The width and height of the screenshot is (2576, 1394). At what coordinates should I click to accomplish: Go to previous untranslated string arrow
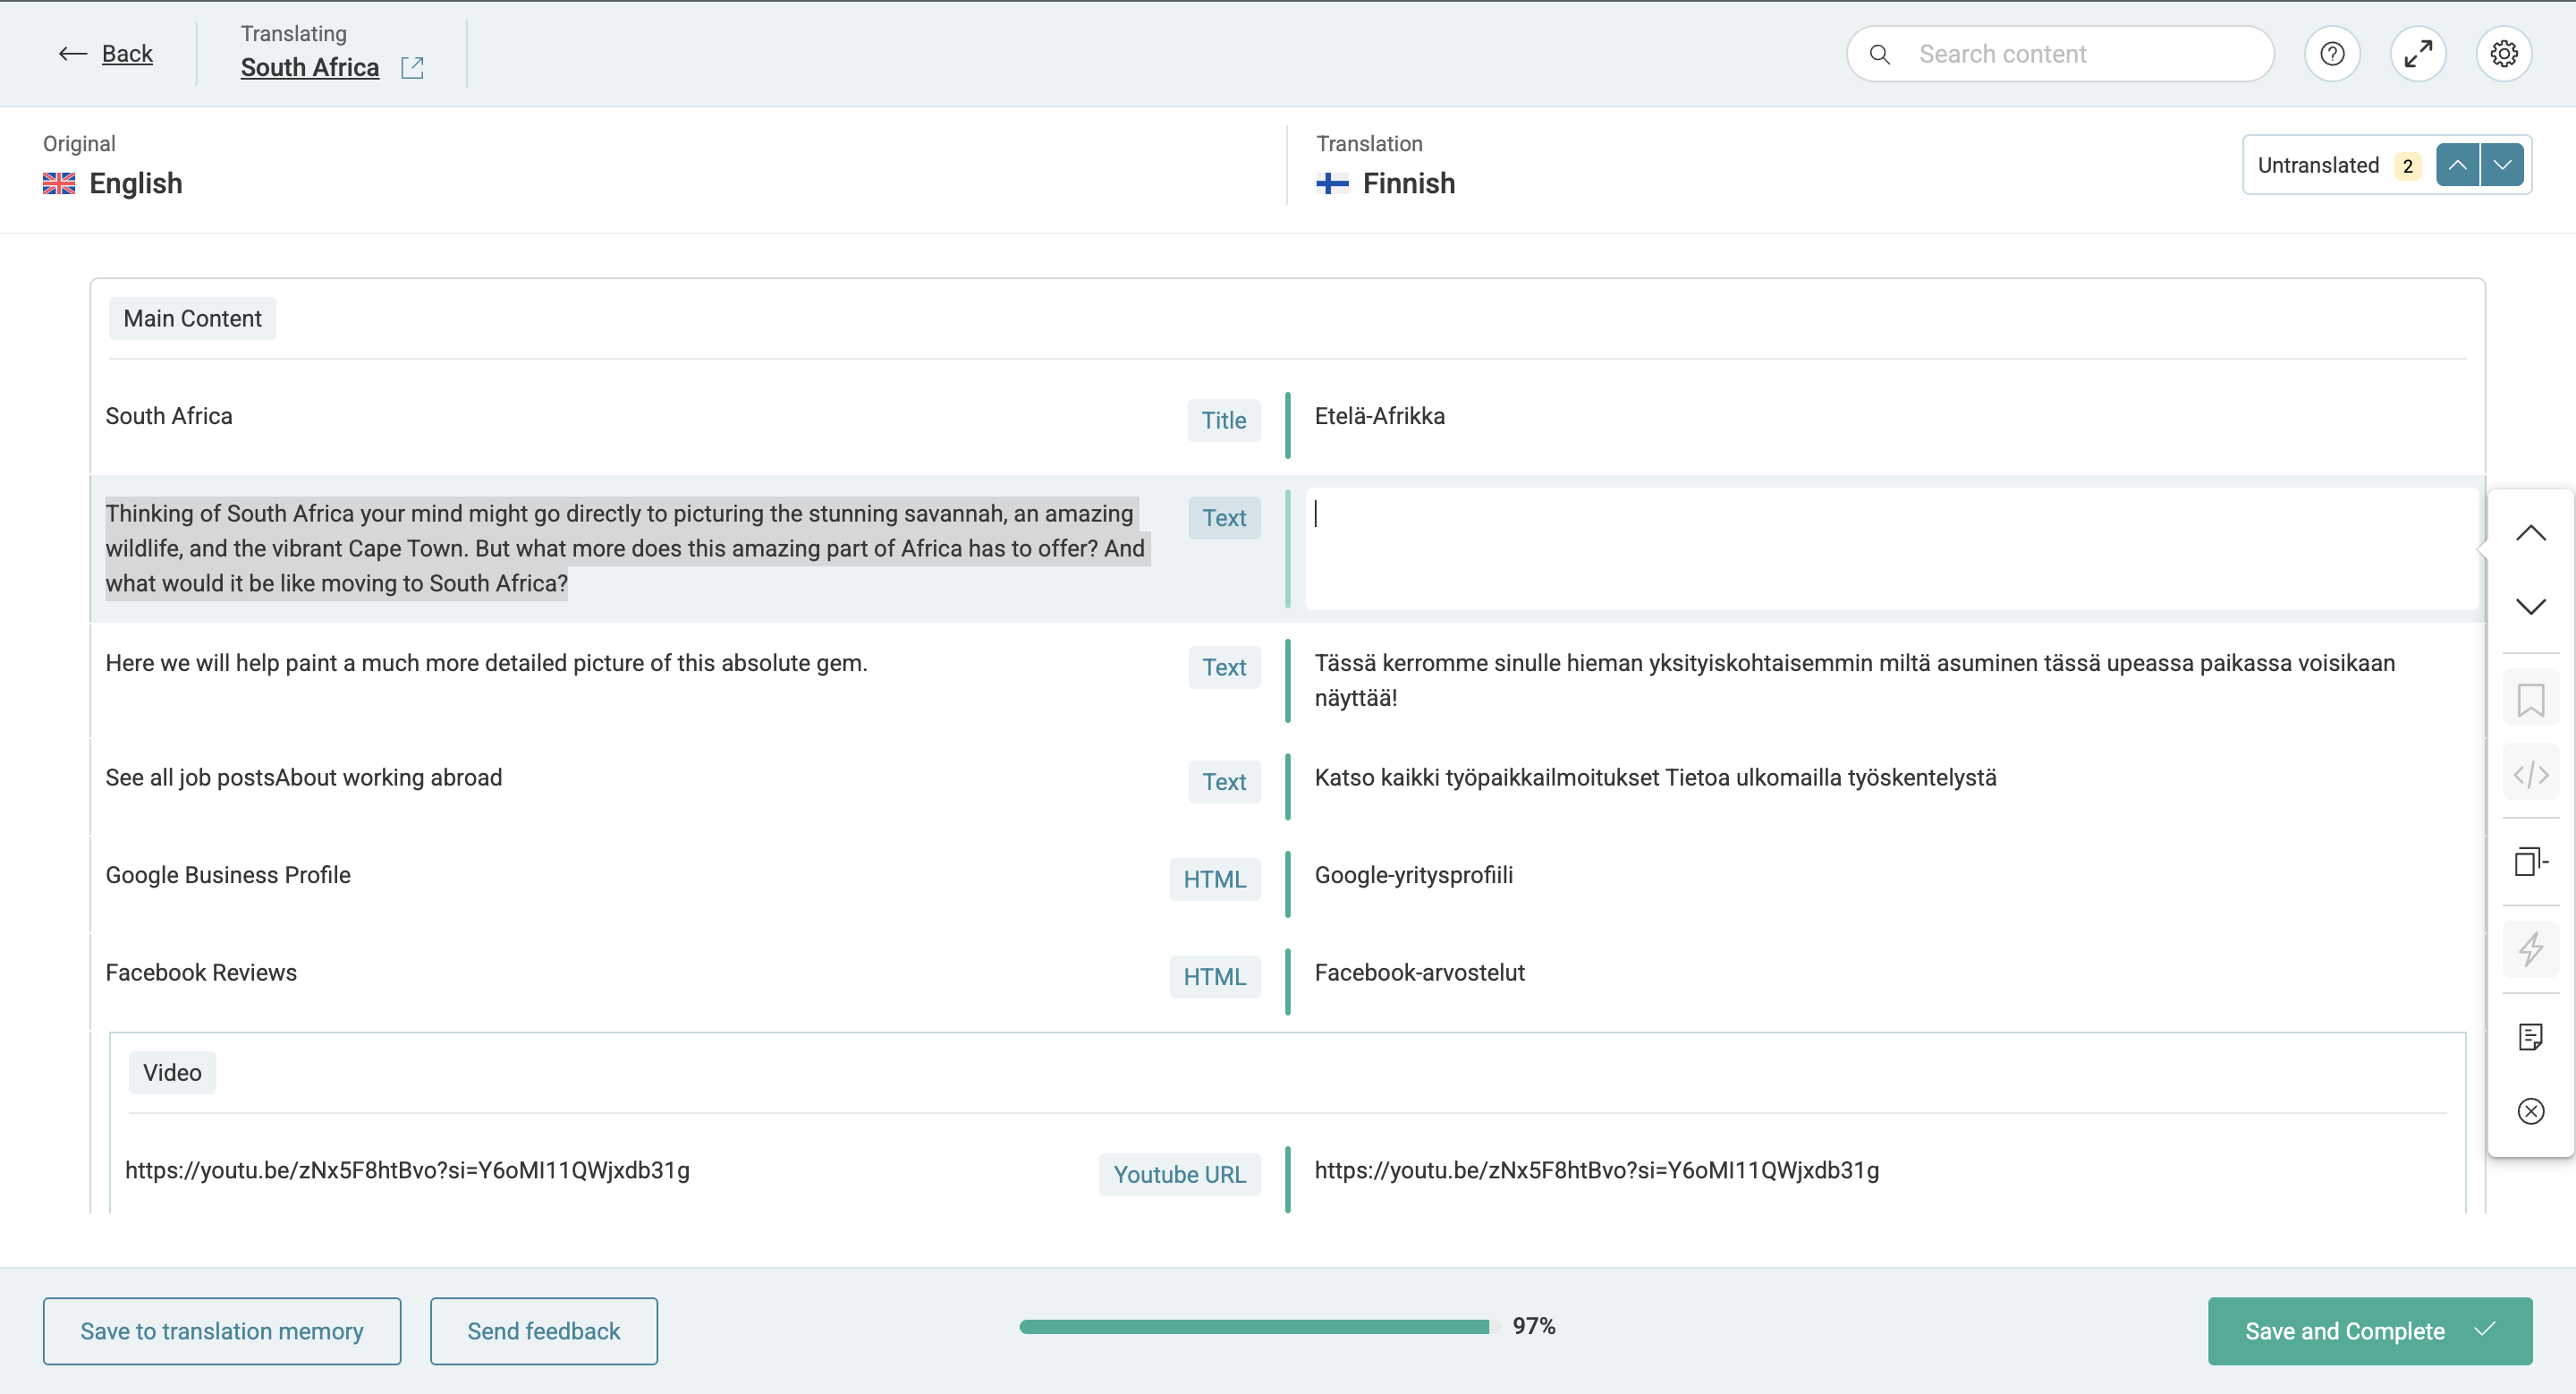(x=2457, y=165)
